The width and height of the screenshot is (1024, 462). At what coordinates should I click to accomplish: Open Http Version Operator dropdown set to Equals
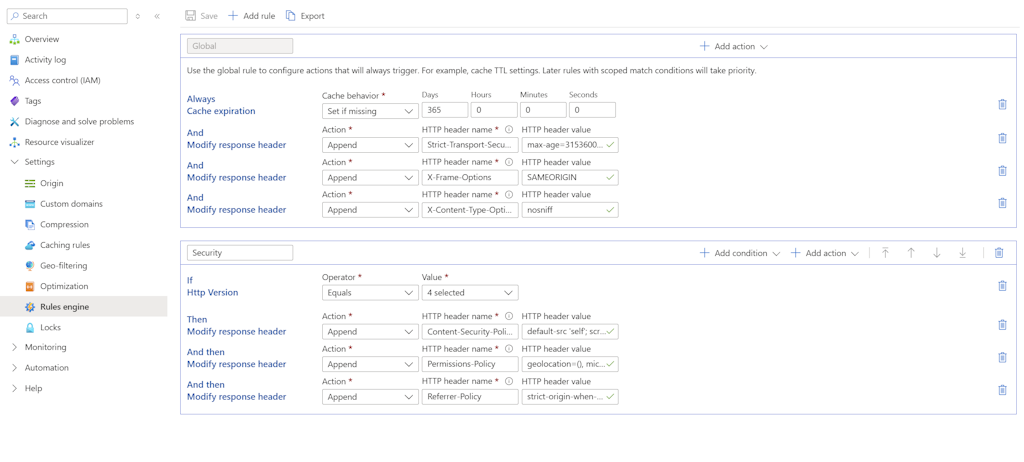point(370,293)
